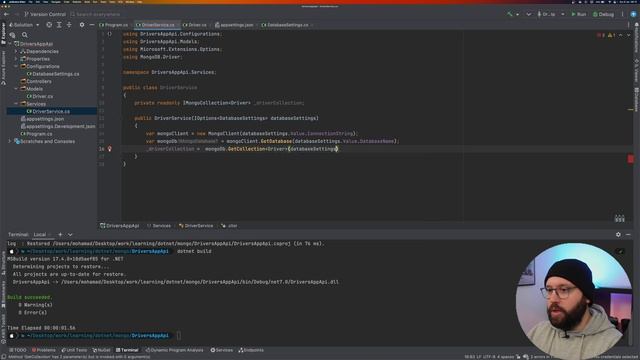Open the Version Control menu
Image resolution: width=640 pixels, height=360 pixels.
[44, 14]
